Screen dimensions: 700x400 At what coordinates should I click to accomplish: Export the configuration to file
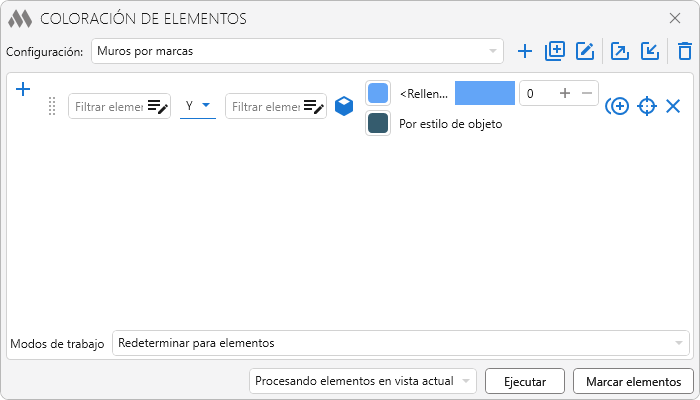coord(620,51)
